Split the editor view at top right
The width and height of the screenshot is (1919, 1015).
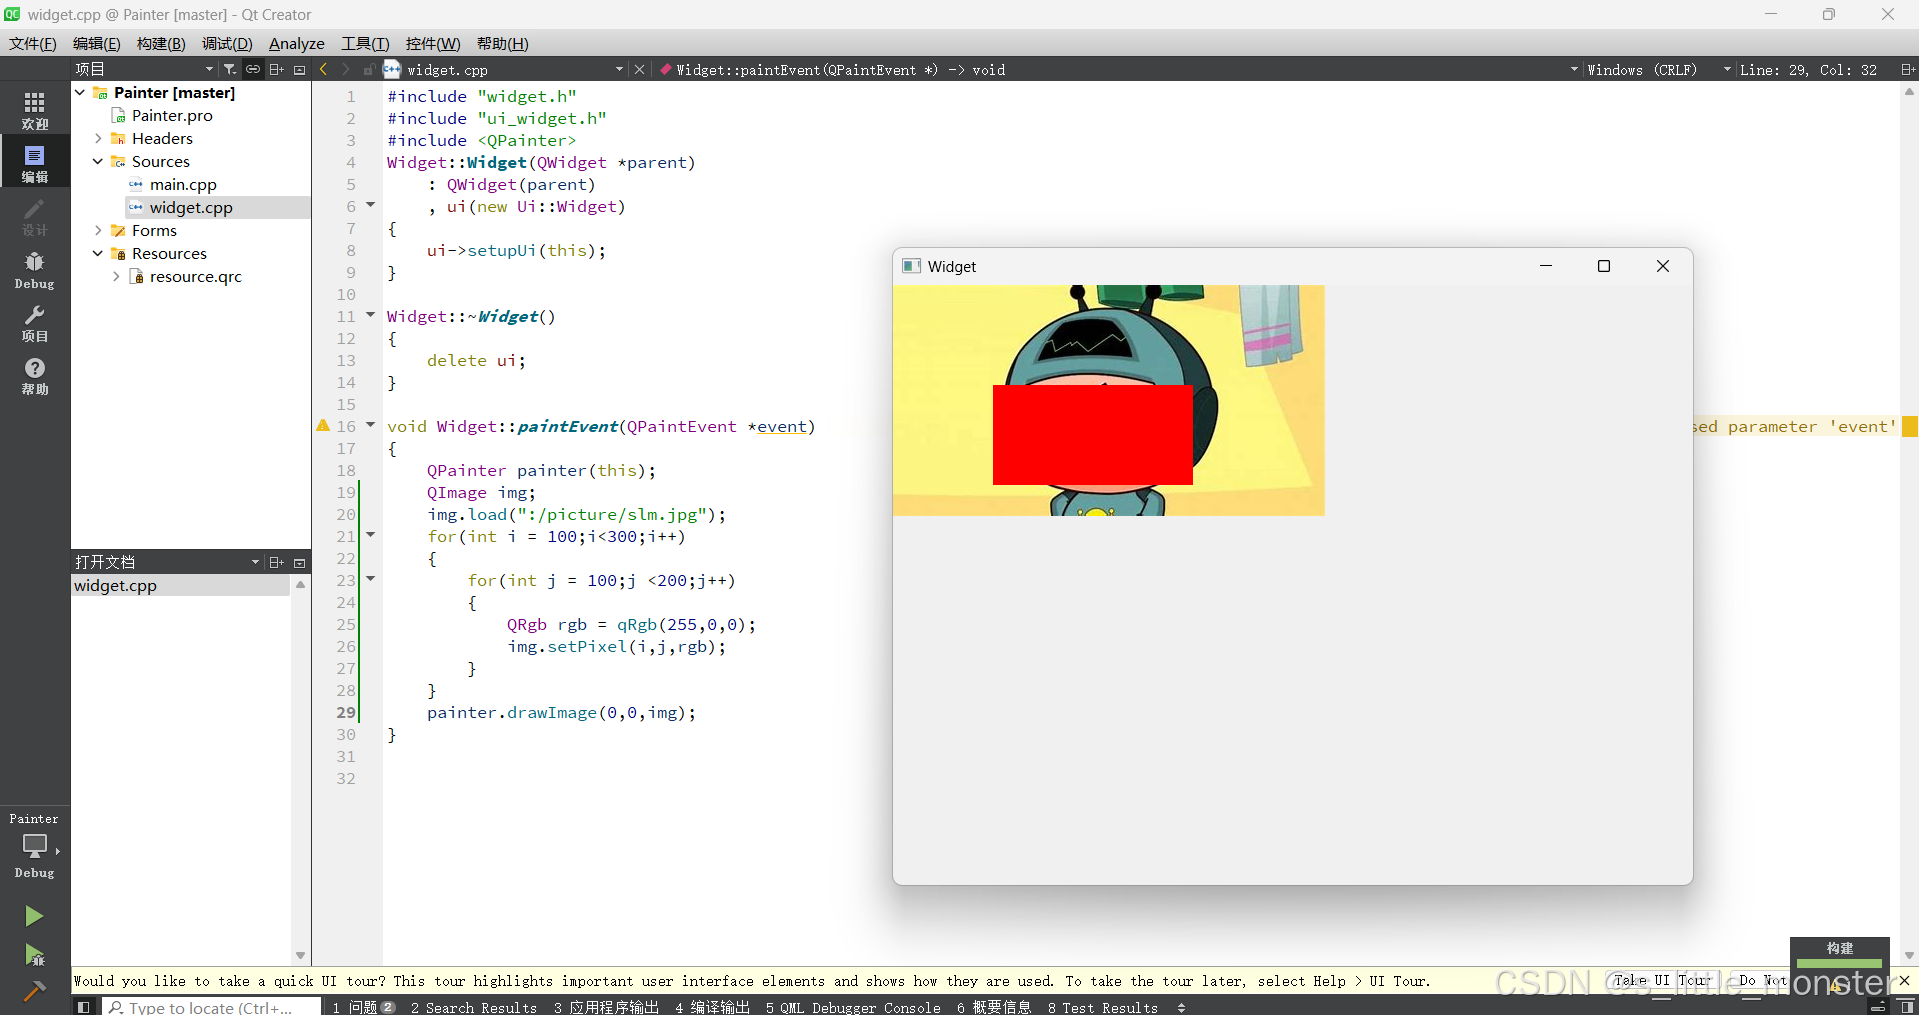click(x=1907, y=69)
